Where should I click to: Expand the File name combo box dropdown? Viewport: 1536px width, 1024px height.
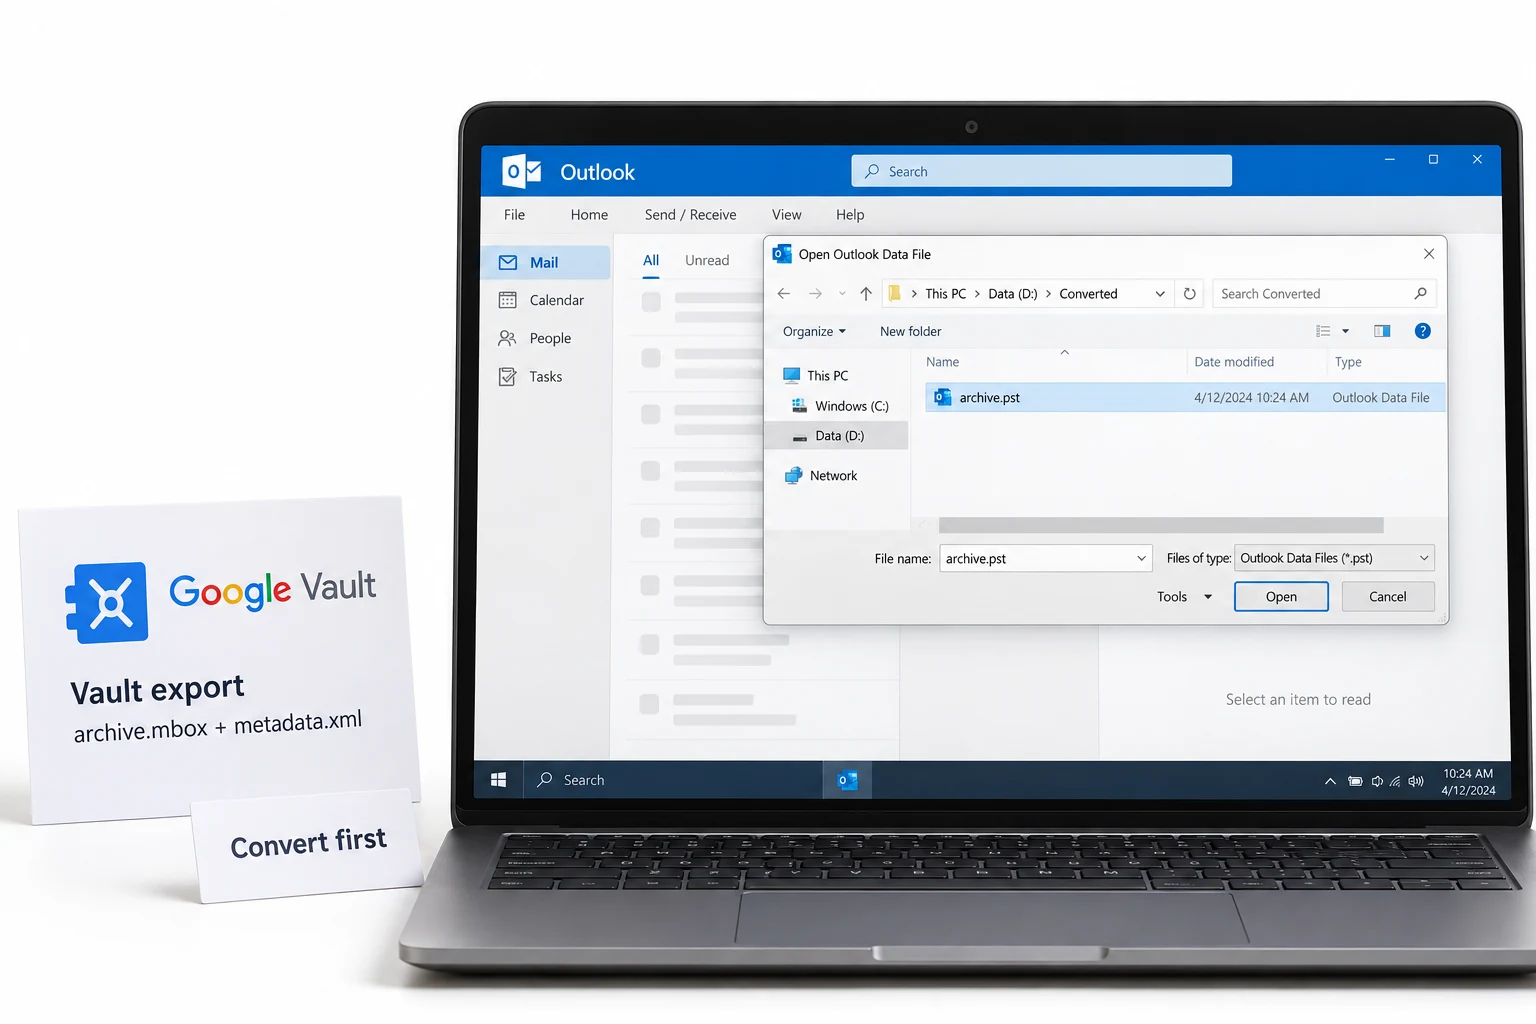pos(1141,558)
